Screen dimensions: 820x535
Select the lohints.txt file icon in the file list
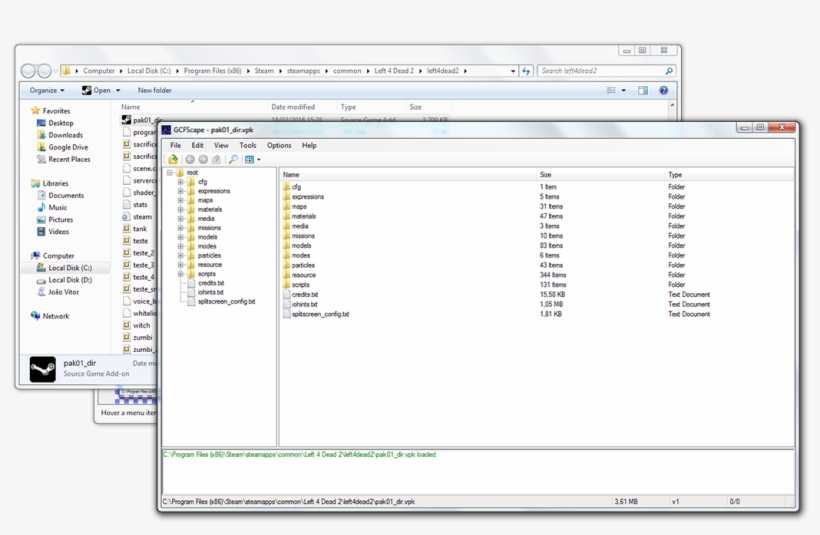coord(286,304)
